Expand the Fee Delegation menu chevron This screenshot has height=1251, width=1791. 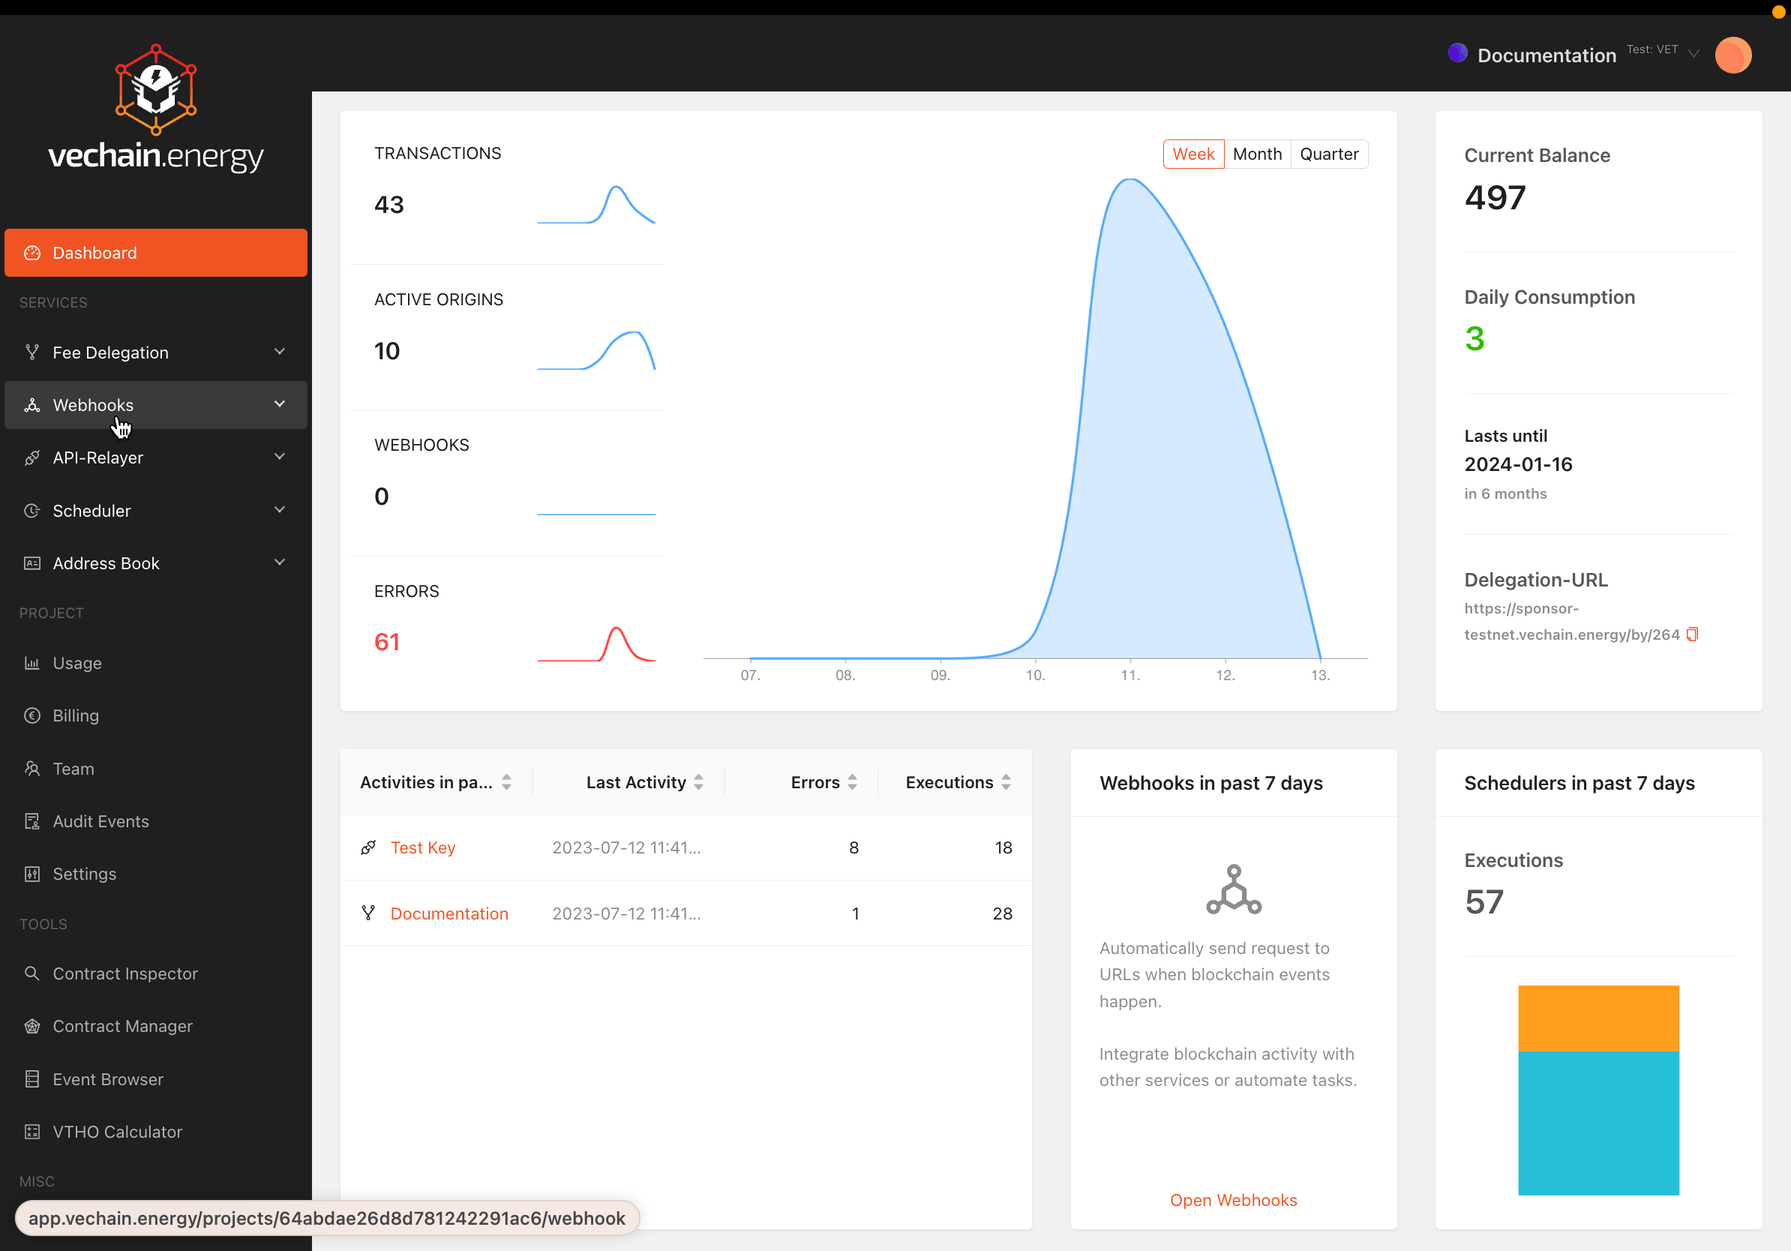tap(280, 352)
